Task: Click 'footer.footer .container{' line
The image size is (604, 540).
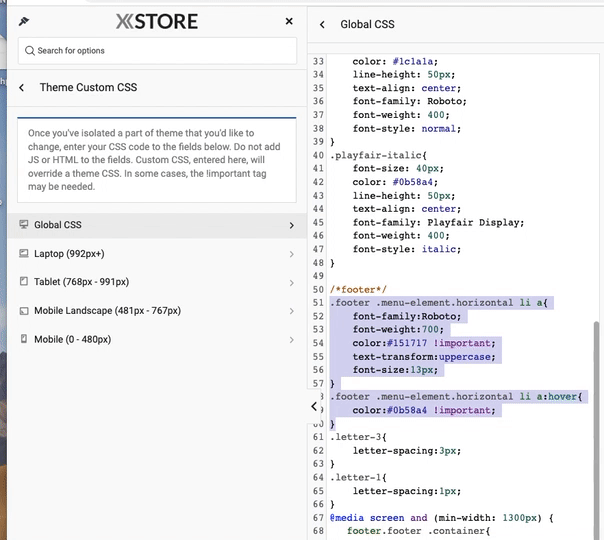Action: click(x=418, y=531)
